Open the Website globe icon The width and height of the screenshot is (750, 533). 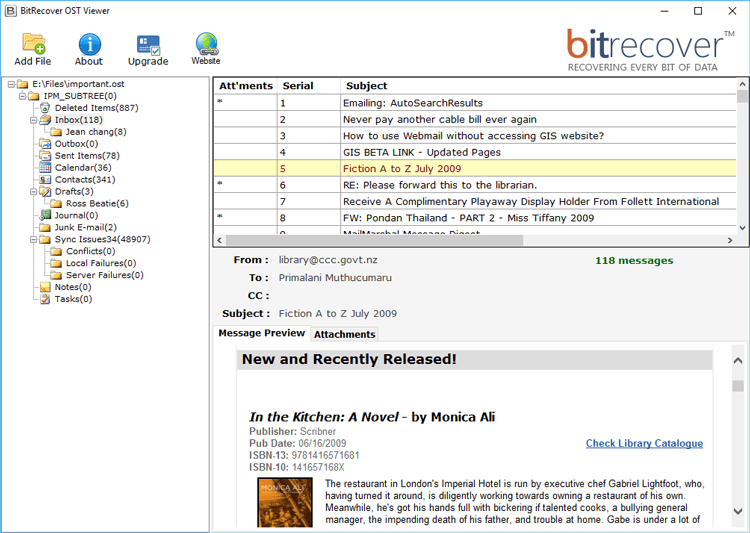(206, 43)
